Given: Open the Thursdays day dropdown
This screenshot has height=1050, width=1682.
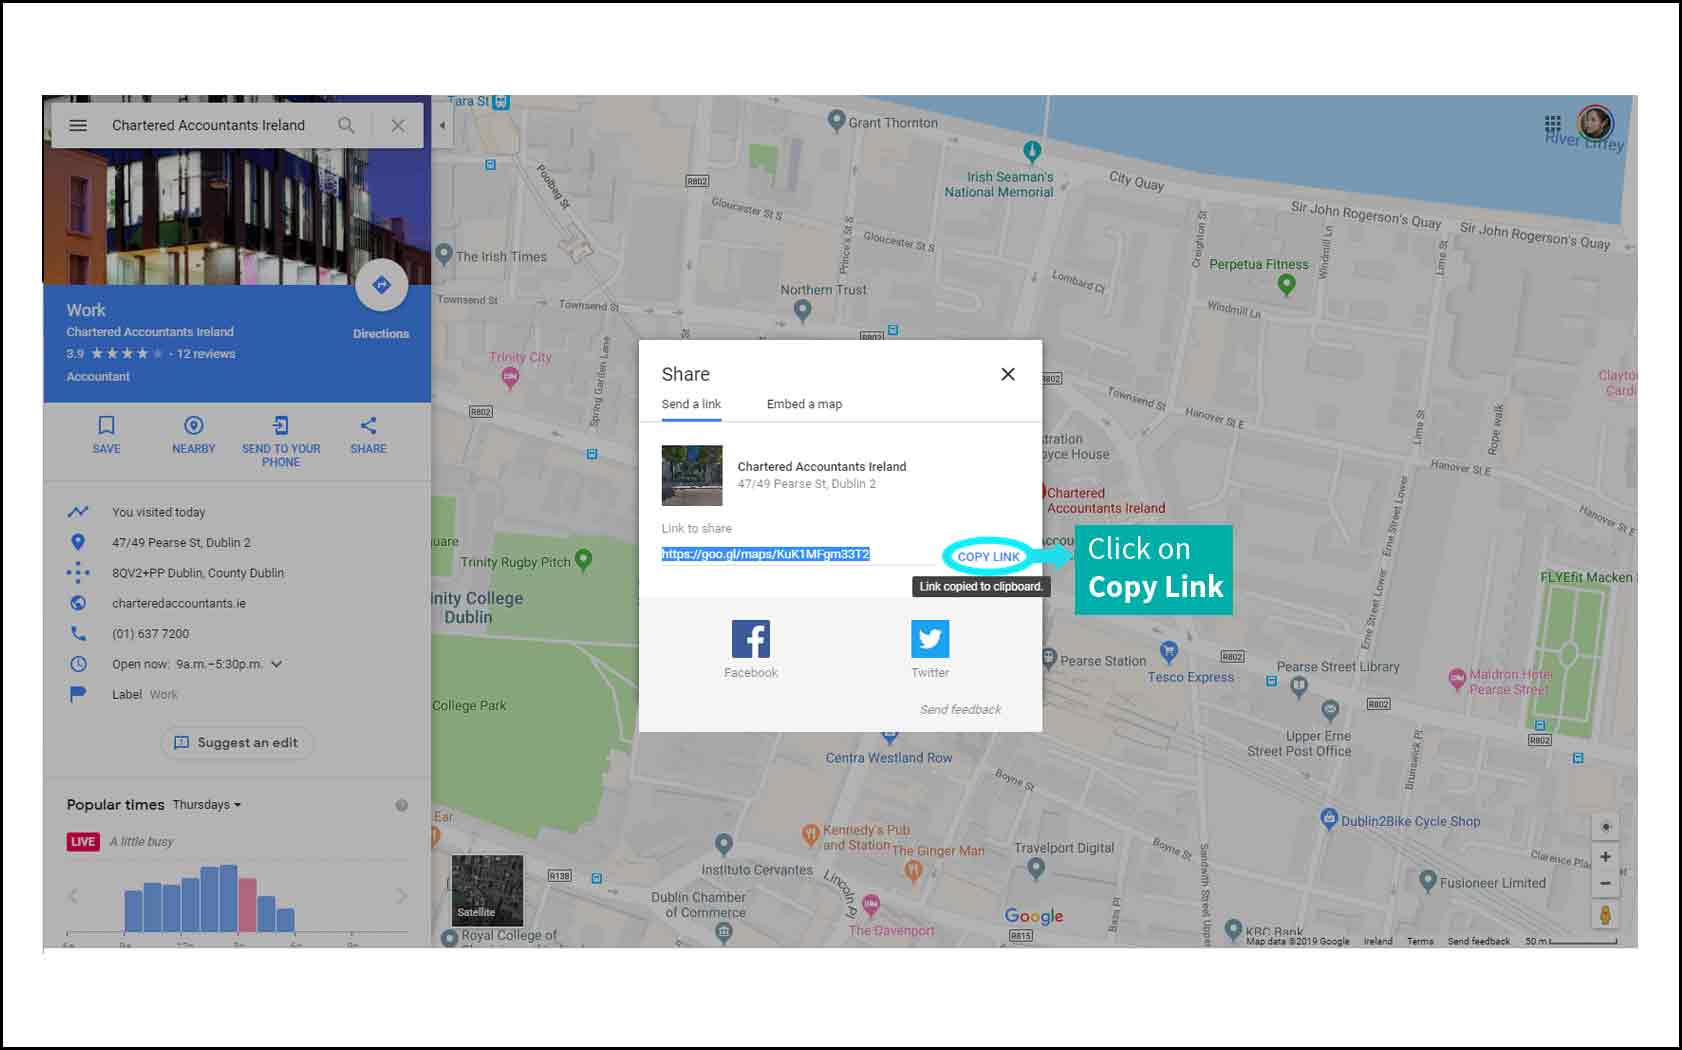Looking at the screenshot, I should click(x=207, y=805).
